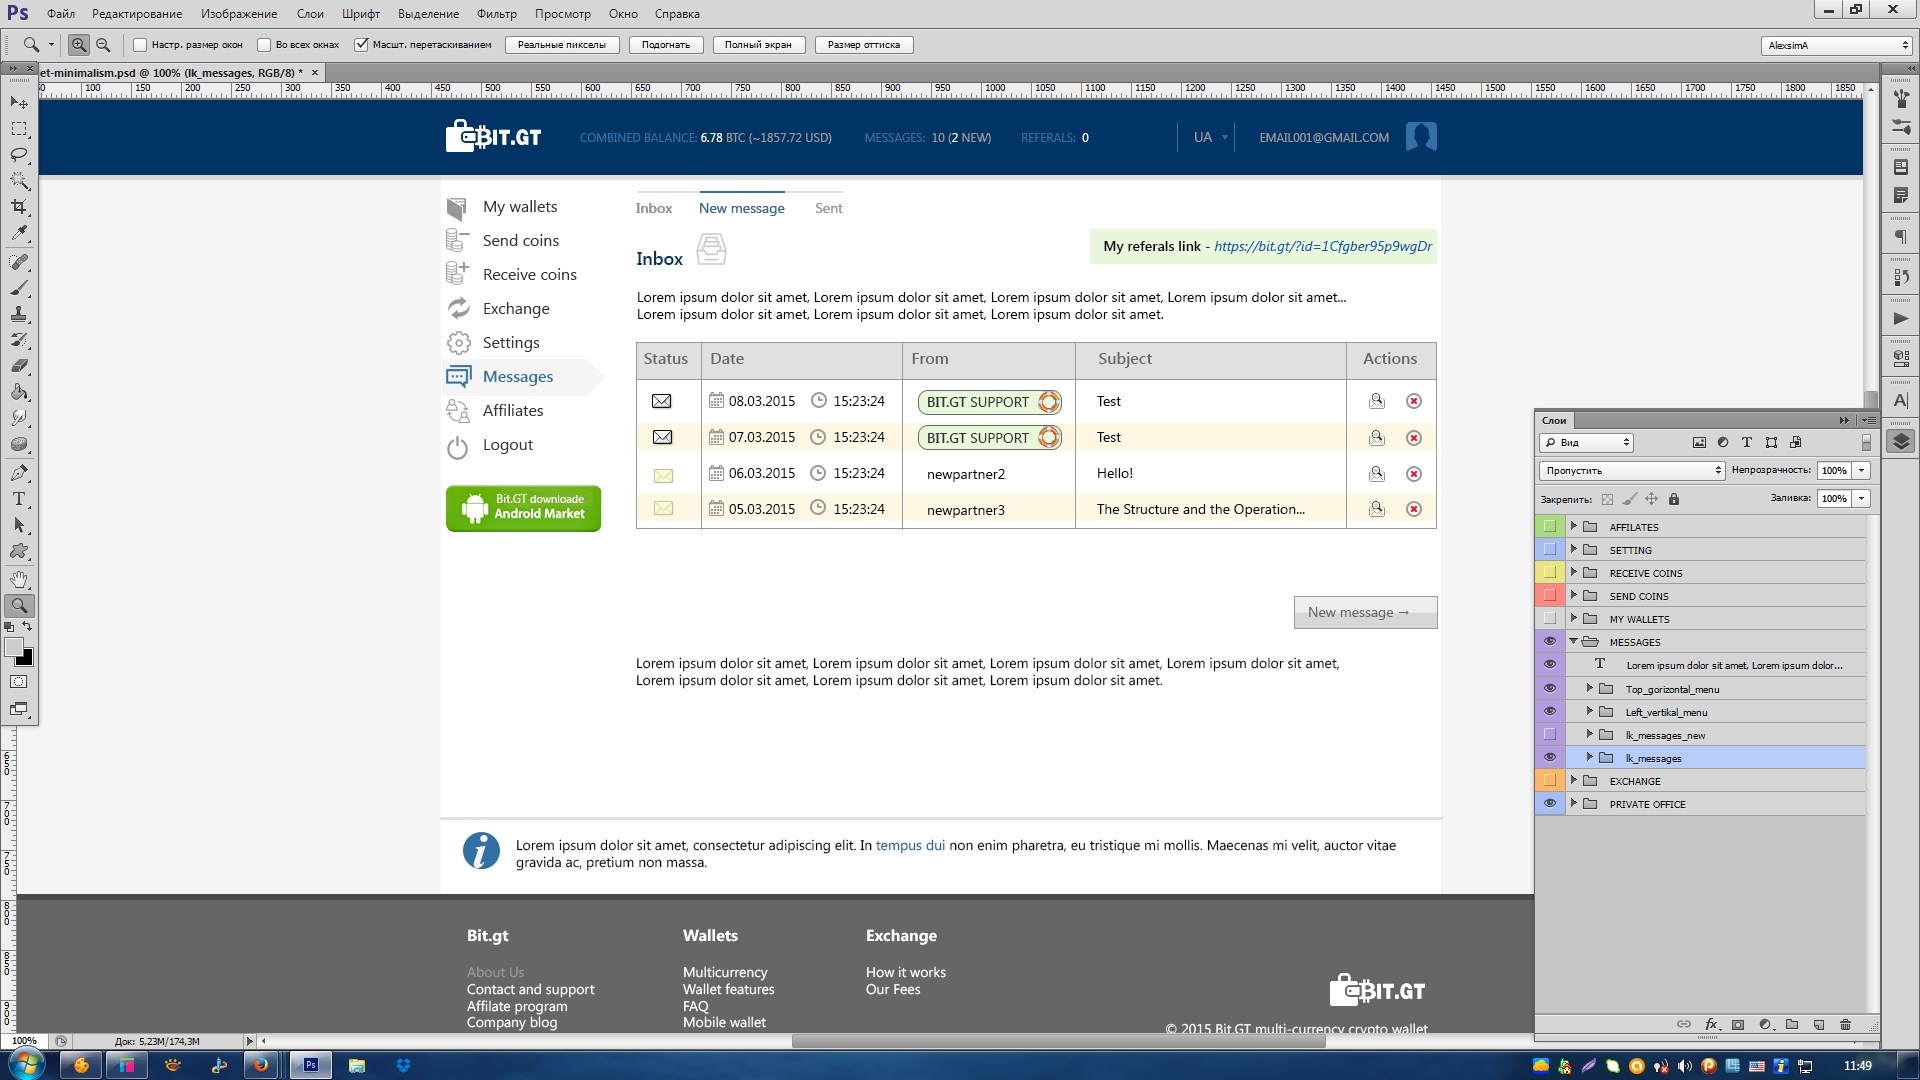Enable the 'Во всех окнах' checkbox
1920x1080 pixels.
(264, 45)
